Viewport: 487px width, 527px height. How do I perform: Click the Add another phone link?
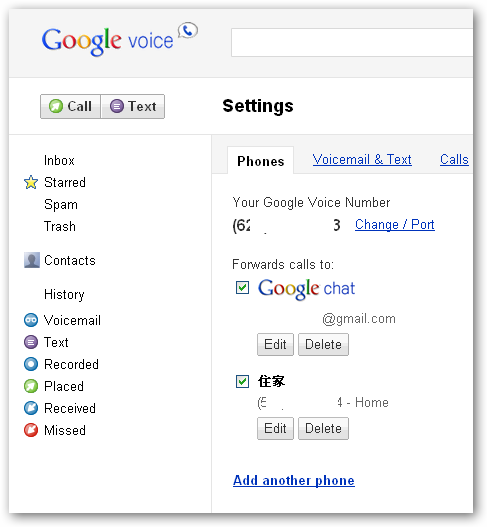[294, 480]
